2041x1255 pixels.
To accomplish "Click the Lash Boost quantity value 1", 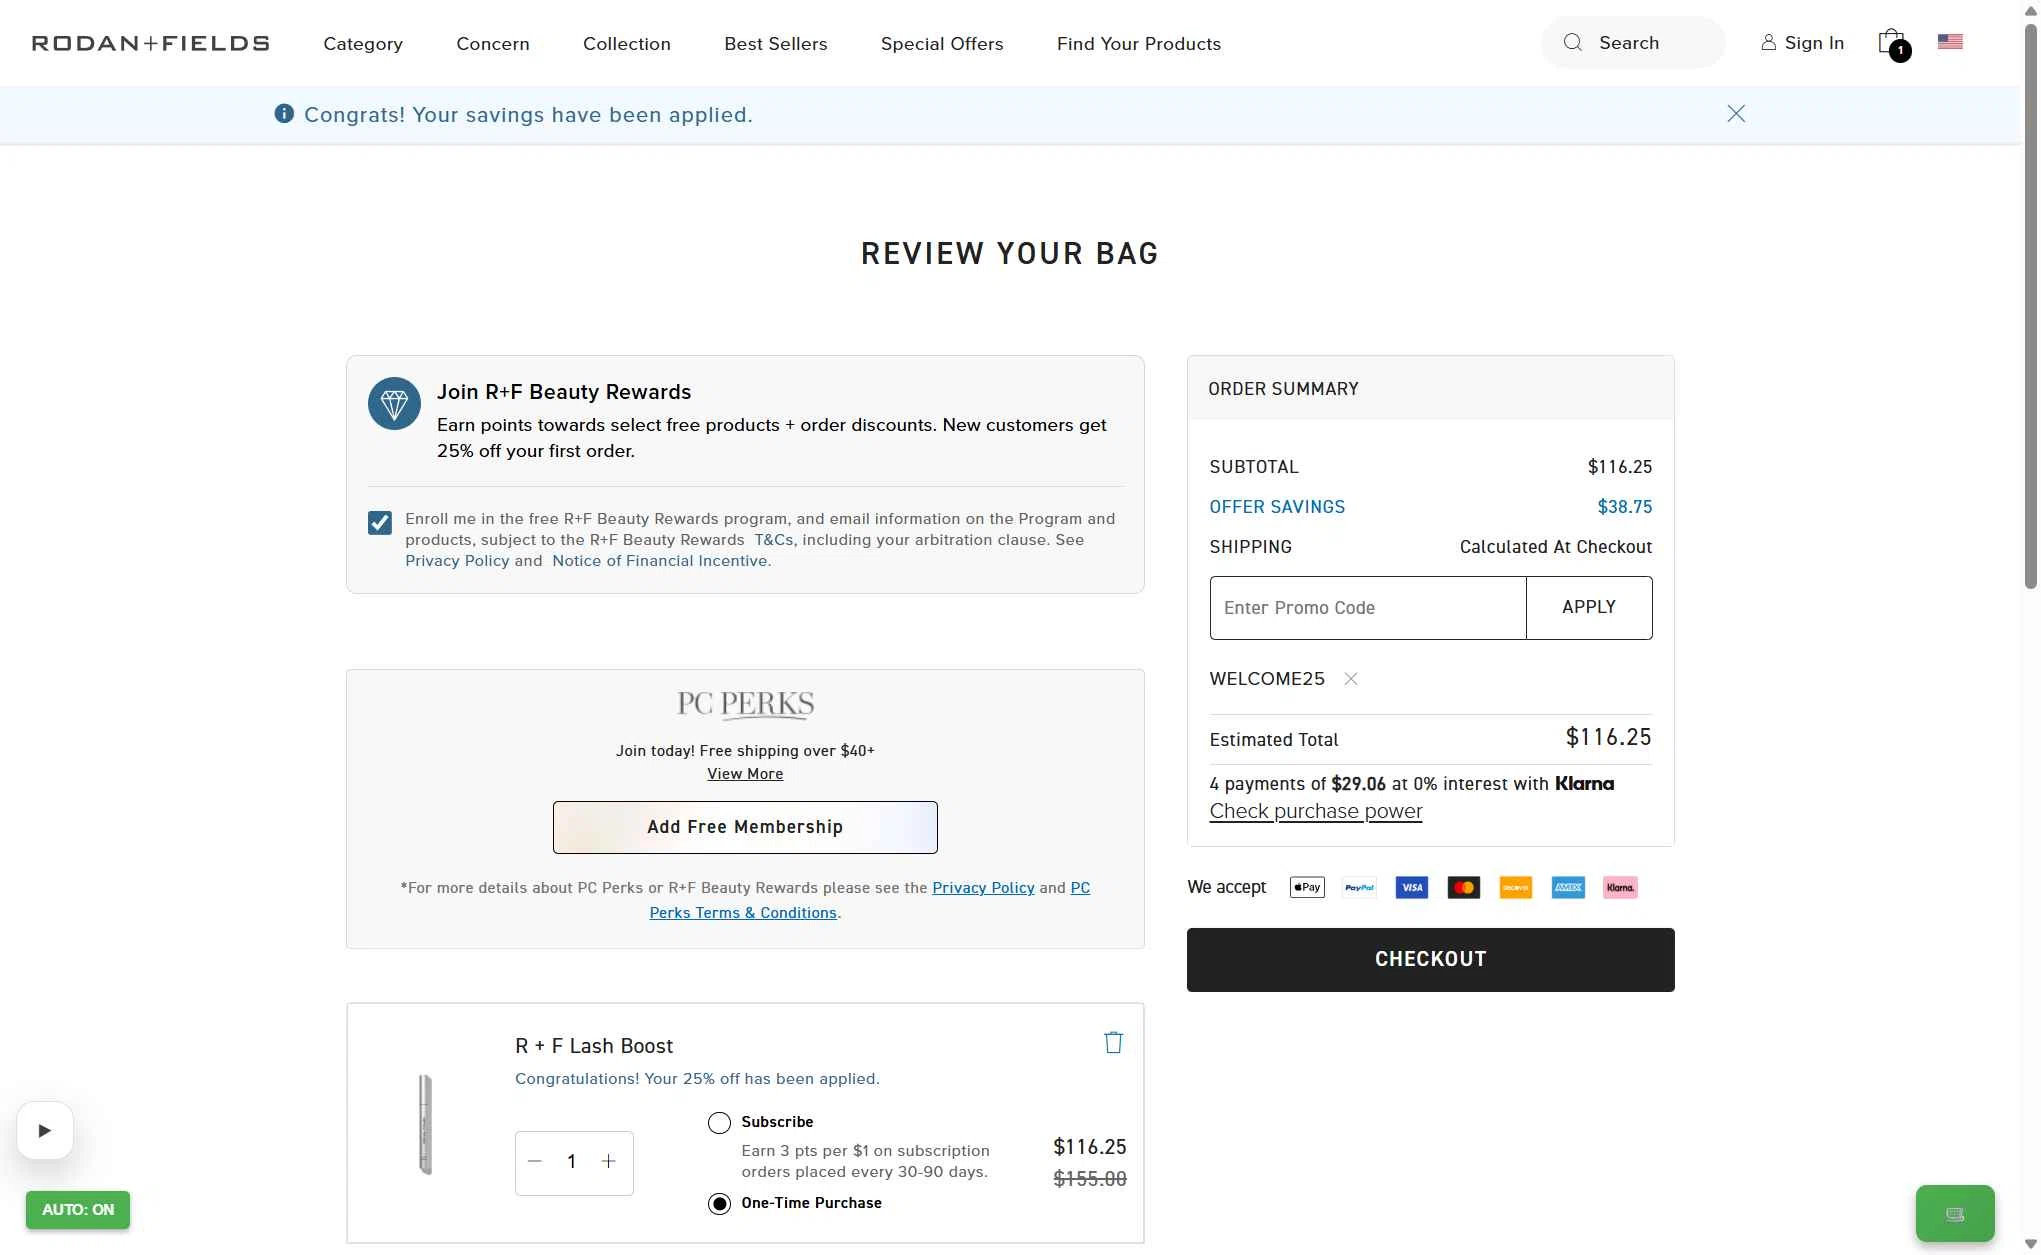I will pos(571,1161).
